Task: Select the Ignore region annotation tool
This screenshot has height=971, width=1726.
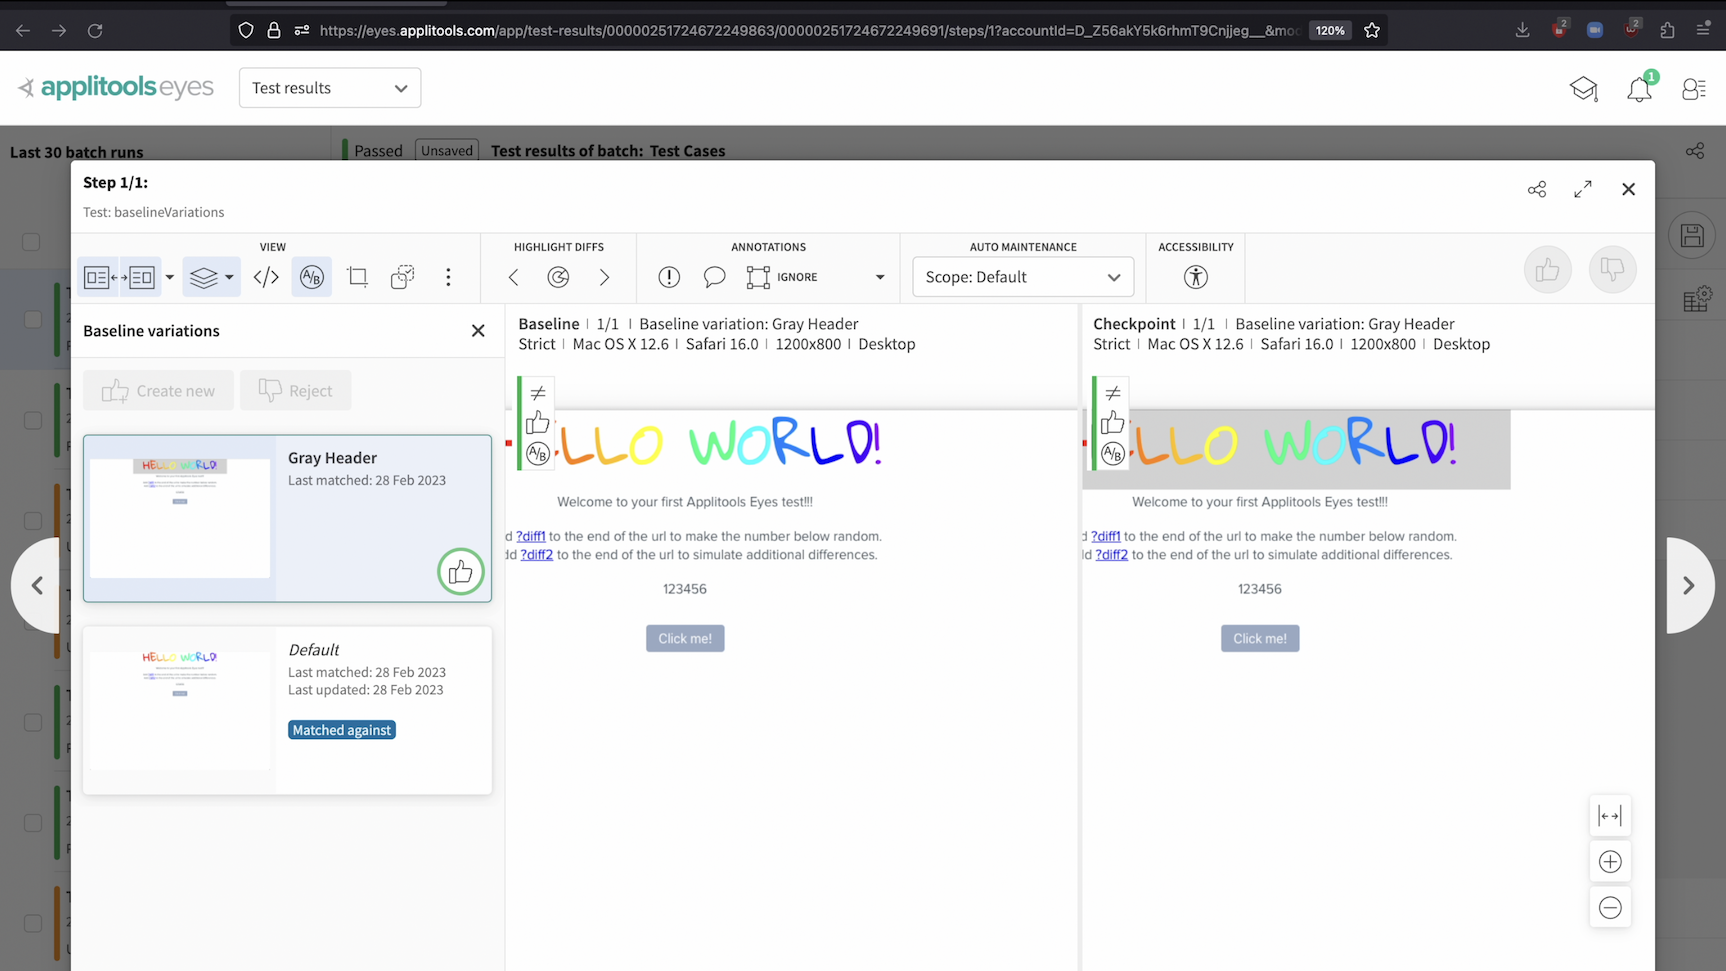Action: point(782,277)
